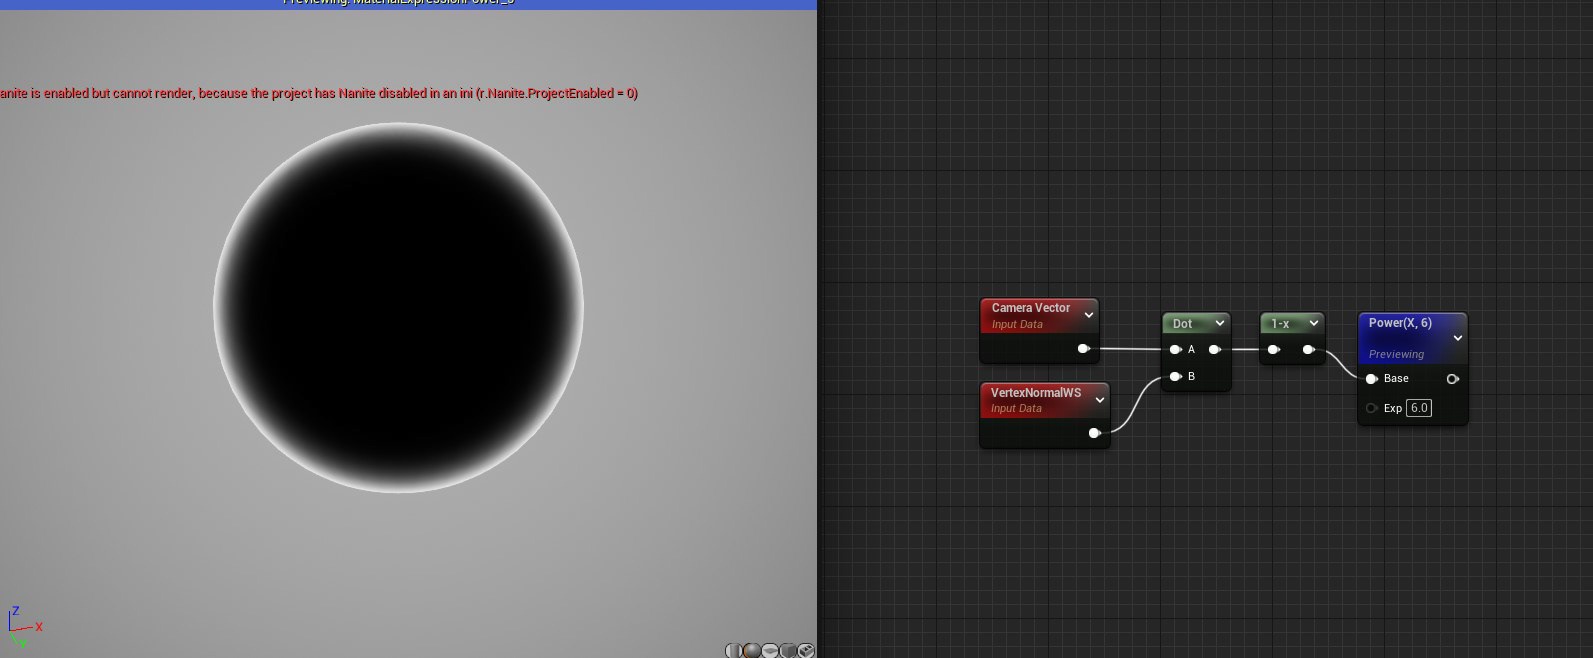Click the Nanite disabled warning message
This screenshot has height=658, width=1593.
(319, 93)
